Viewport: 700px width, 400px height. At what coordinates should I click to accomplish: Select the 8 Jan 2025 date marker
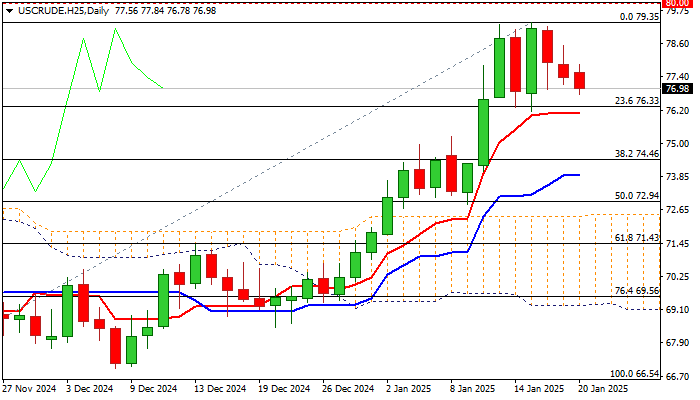(x=471, y=388)
